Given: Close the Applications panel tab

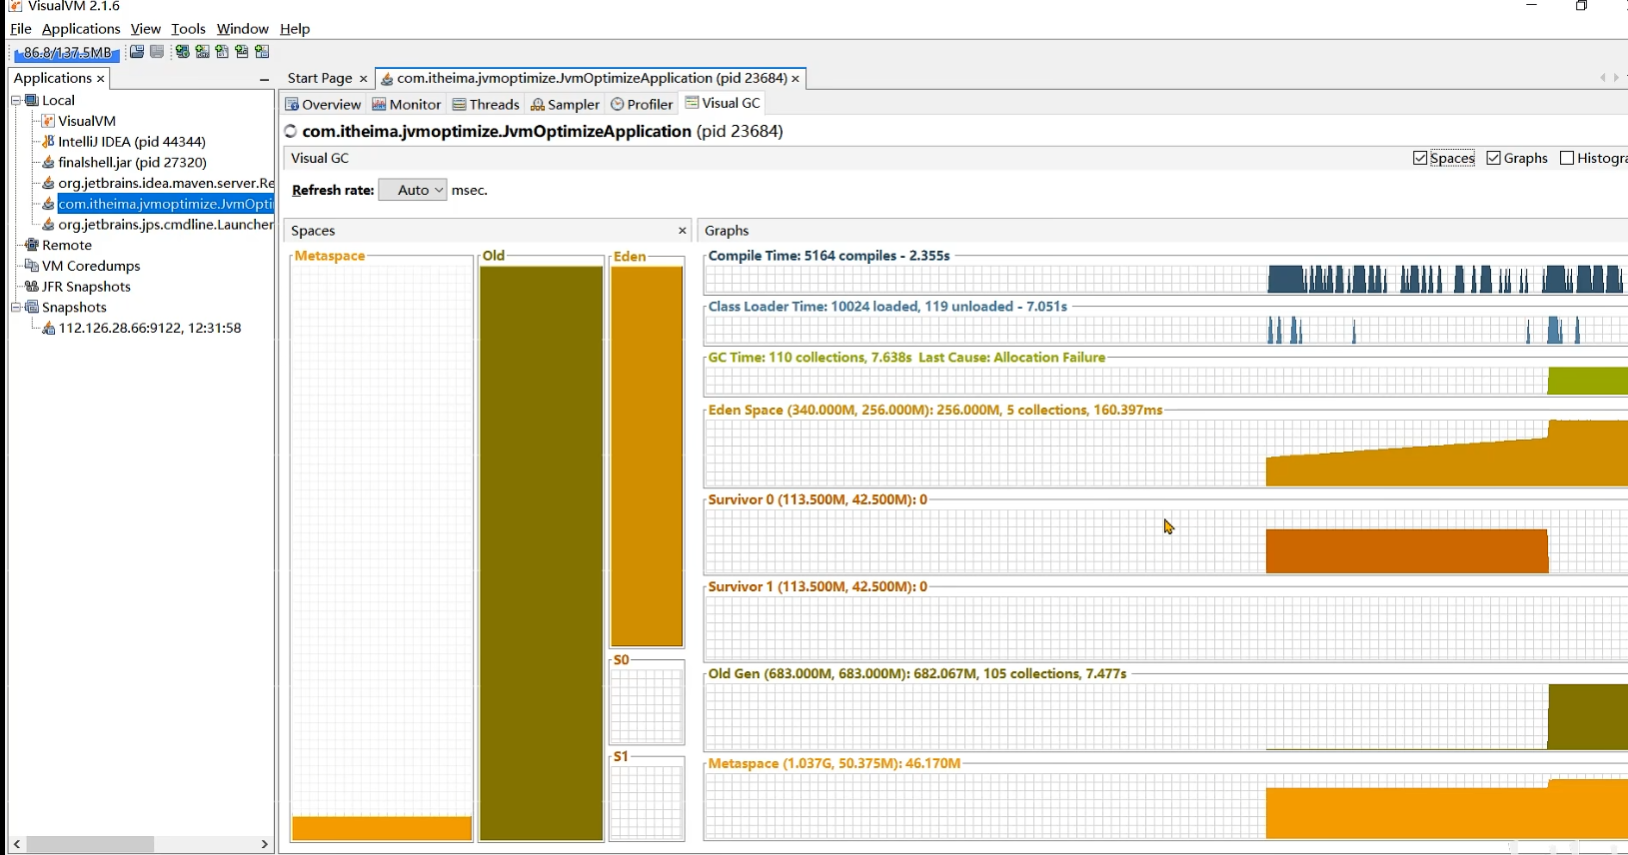Looking at the screenshot, I should 100,78.
